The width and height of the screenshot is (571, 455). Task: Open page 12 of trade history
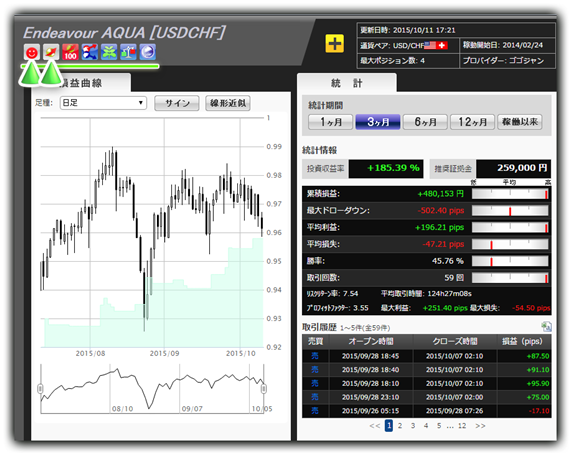[x=462, y=426]
